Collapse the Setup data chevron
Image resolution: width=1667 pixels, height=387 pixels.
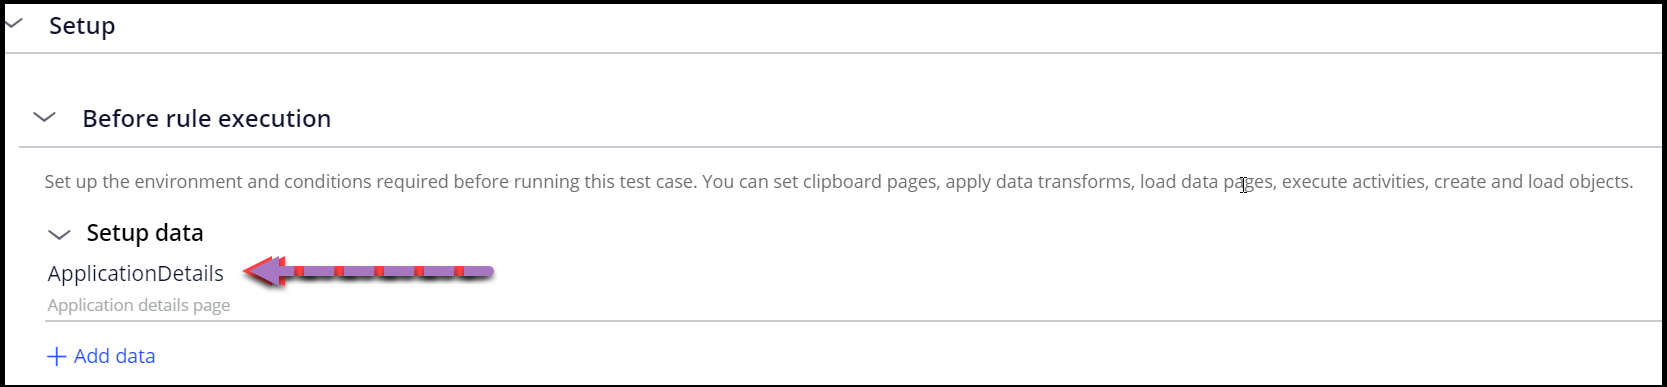pos(59,234)
